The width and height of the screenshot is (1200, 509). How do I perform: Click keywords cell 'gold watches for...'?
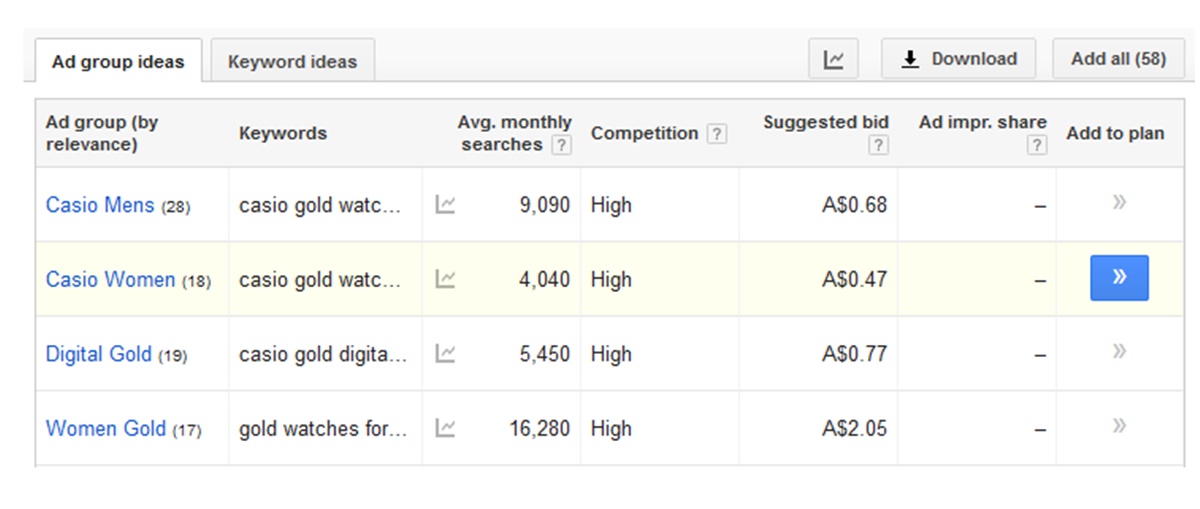point(323,429)
